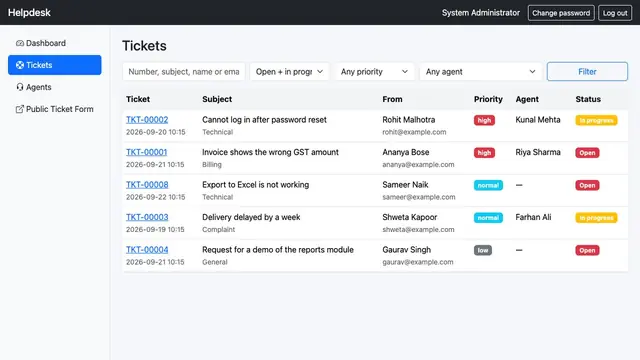Click the Dashboard speedometer icon
The width and height of the screenshot is (640, 360).
pyautogui.click(x=20, y=43)
